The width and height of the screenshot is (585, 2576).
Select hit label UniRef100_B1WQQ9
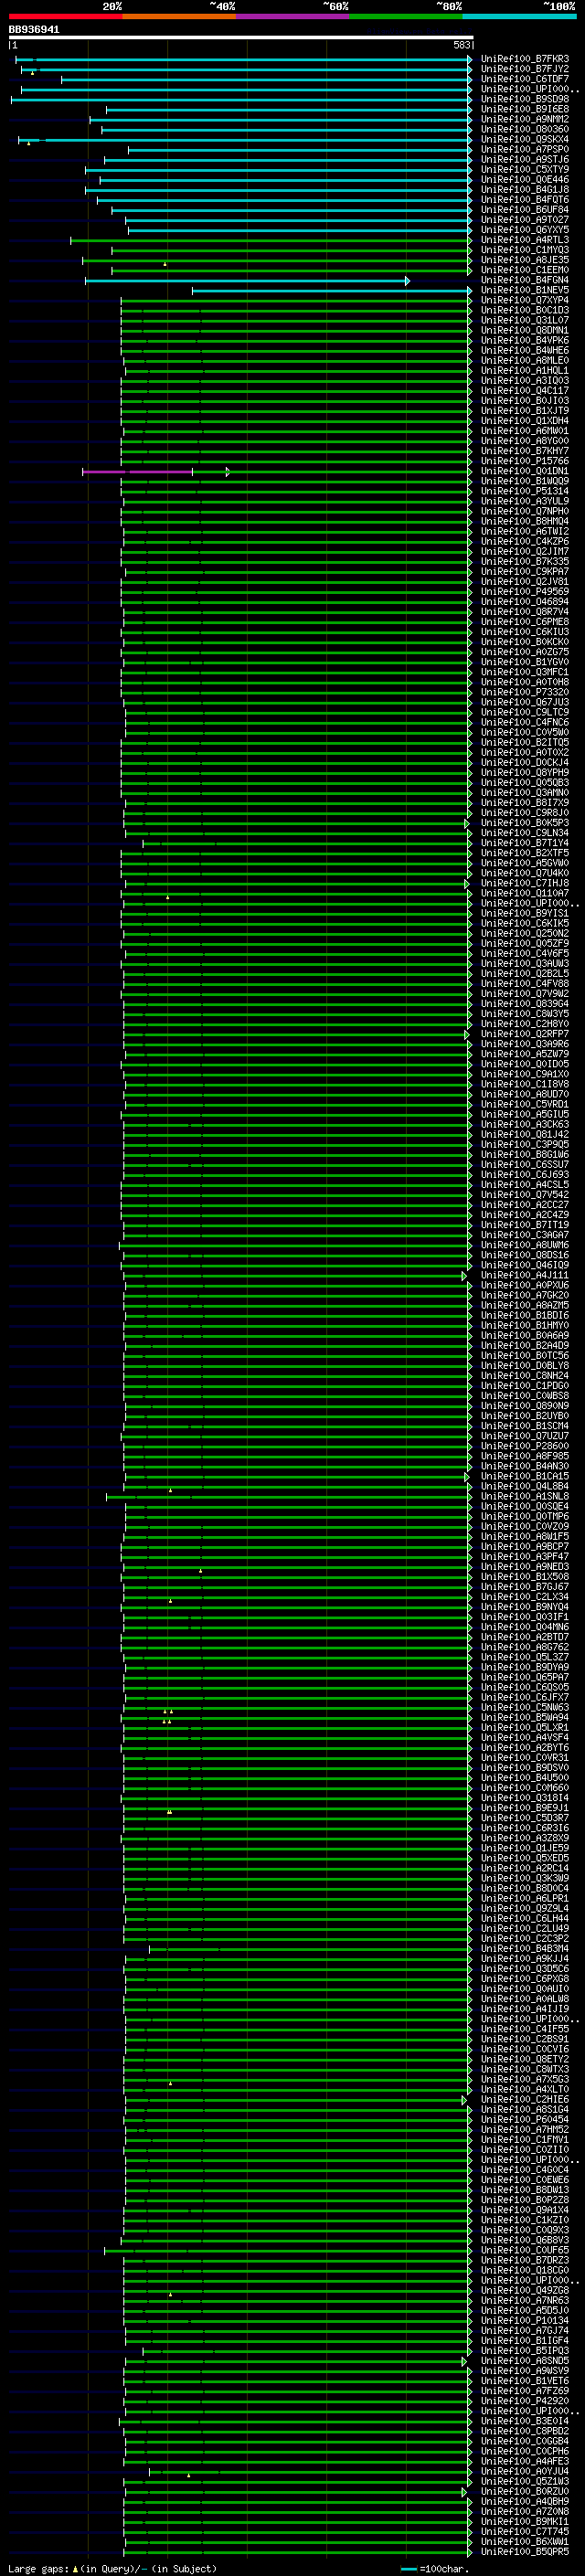(x=525, y=481)
